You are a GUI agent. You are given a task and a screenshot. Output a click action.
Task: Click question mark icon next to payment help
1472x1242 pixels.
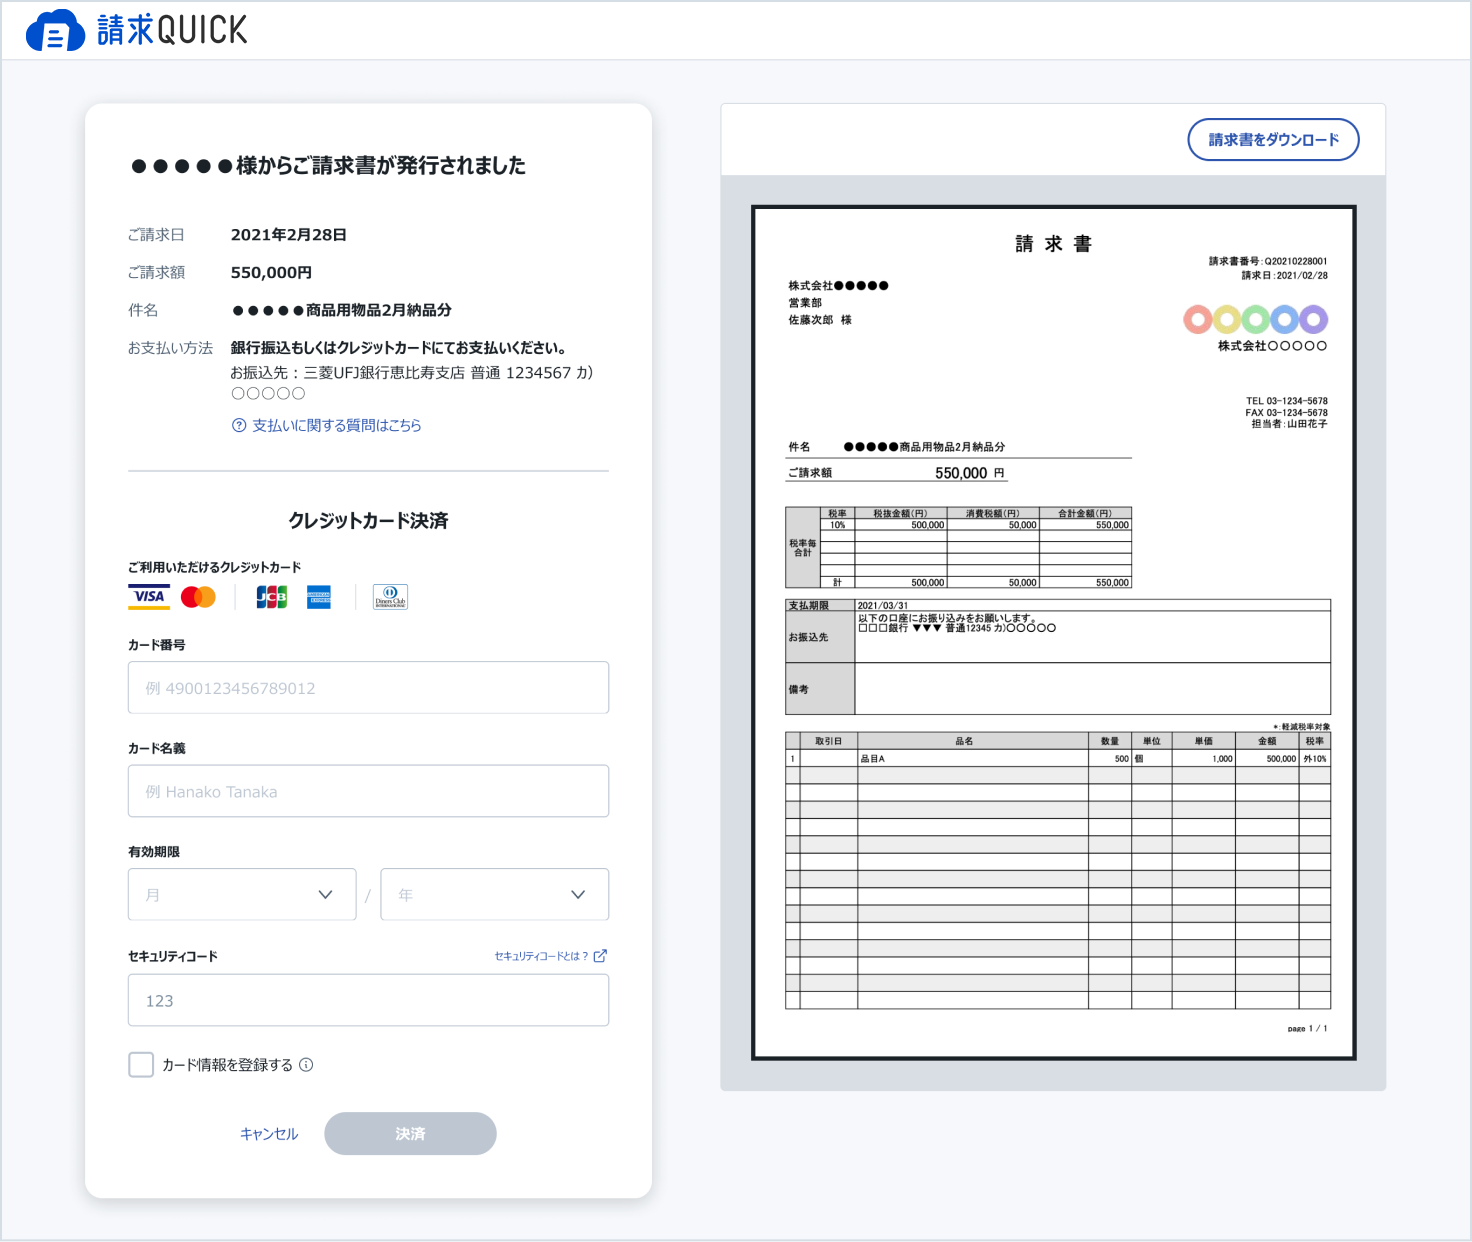pos(239,425)
